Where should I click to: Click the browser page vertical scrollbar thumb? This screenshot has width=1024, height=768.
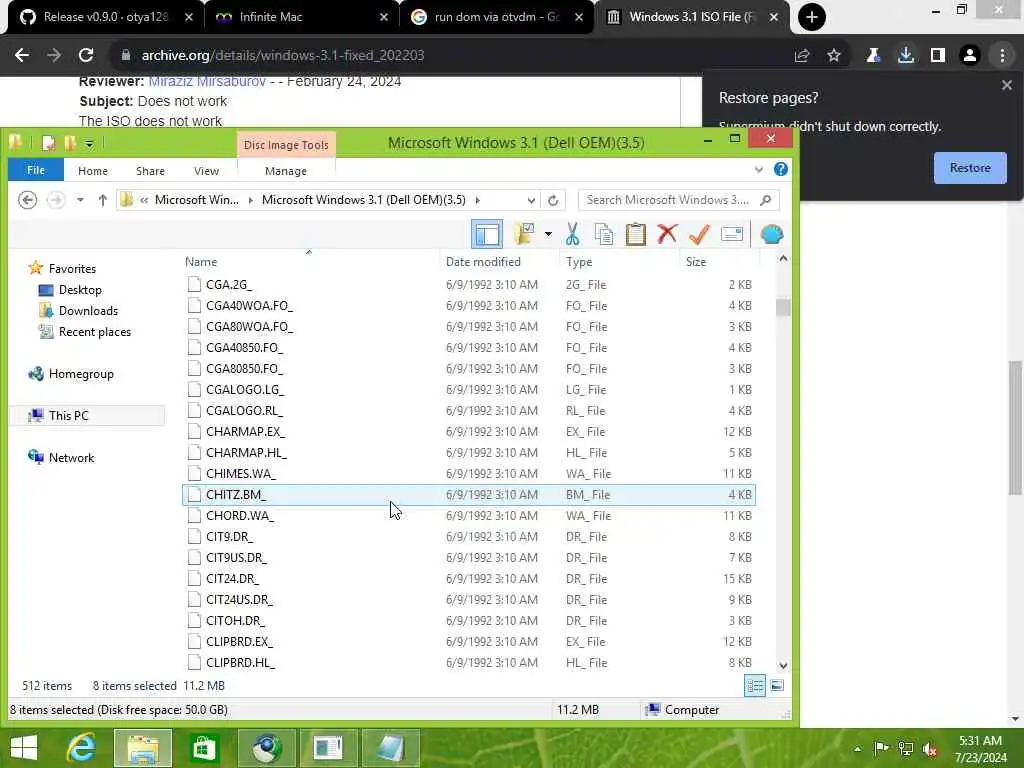point(1015,428)
